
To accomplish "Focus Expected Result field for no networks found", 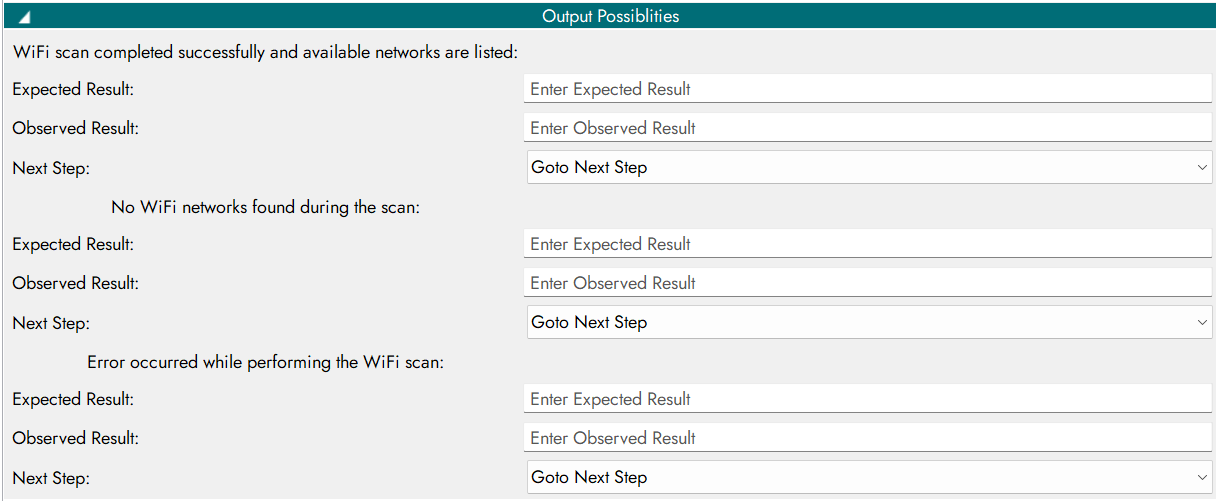I will pyautogui.click(x=867, y=244).
